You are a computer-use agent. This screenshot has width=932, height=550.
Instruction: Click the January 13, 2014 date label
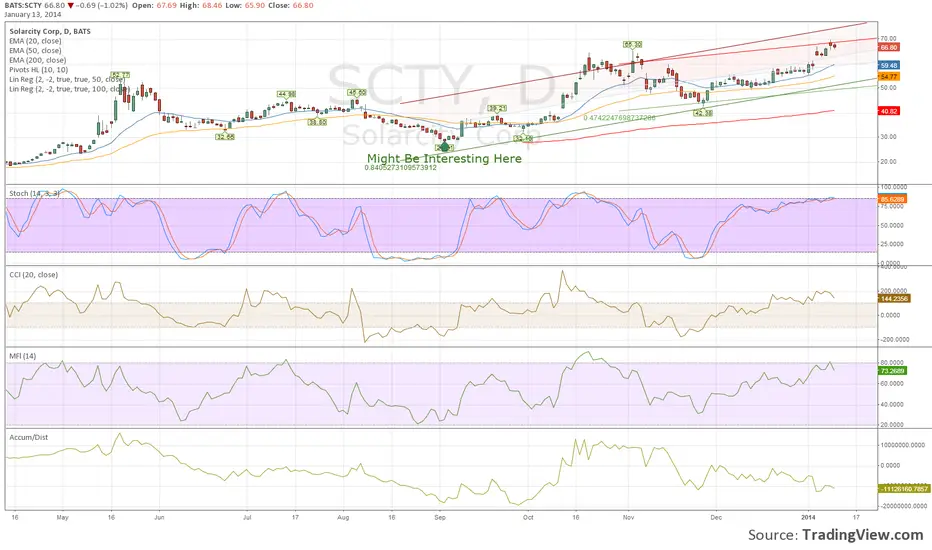(x=32, y=14)
